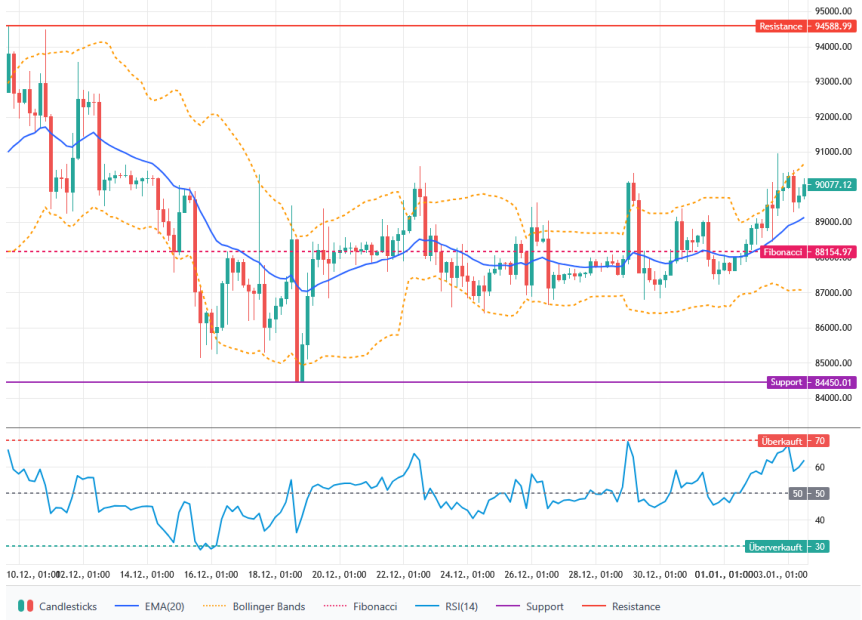The width and height of the screenshot is (862, 620).
Task: Click the blue EMA(20) legend marker
Action: click(x=126, y=606)
